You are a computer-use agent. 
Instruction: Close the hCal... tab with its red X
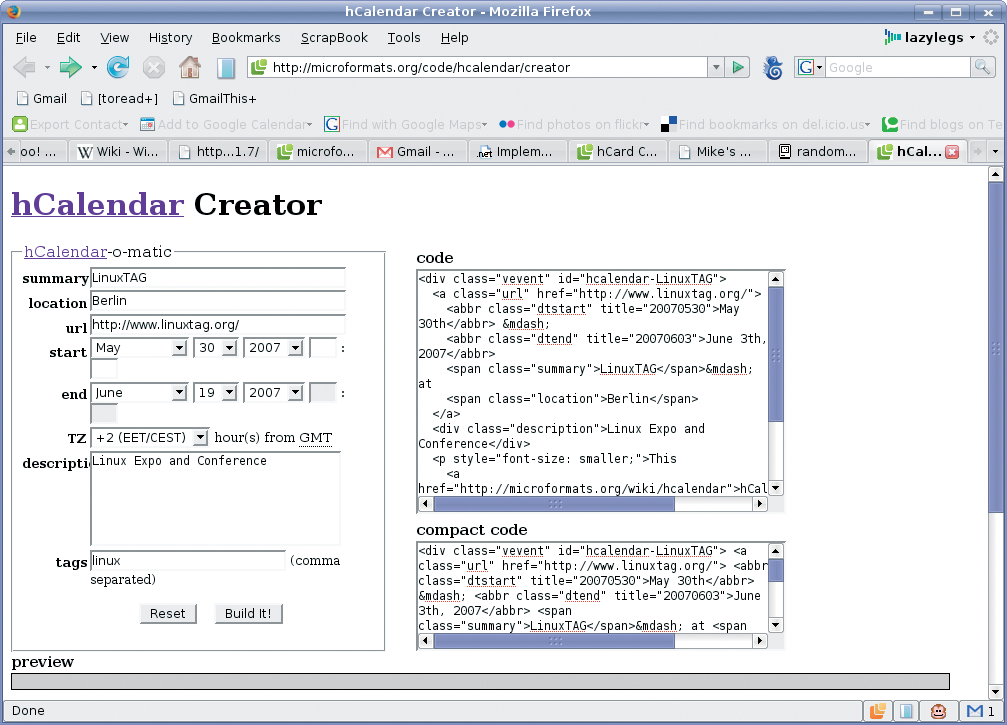[952, 152]
